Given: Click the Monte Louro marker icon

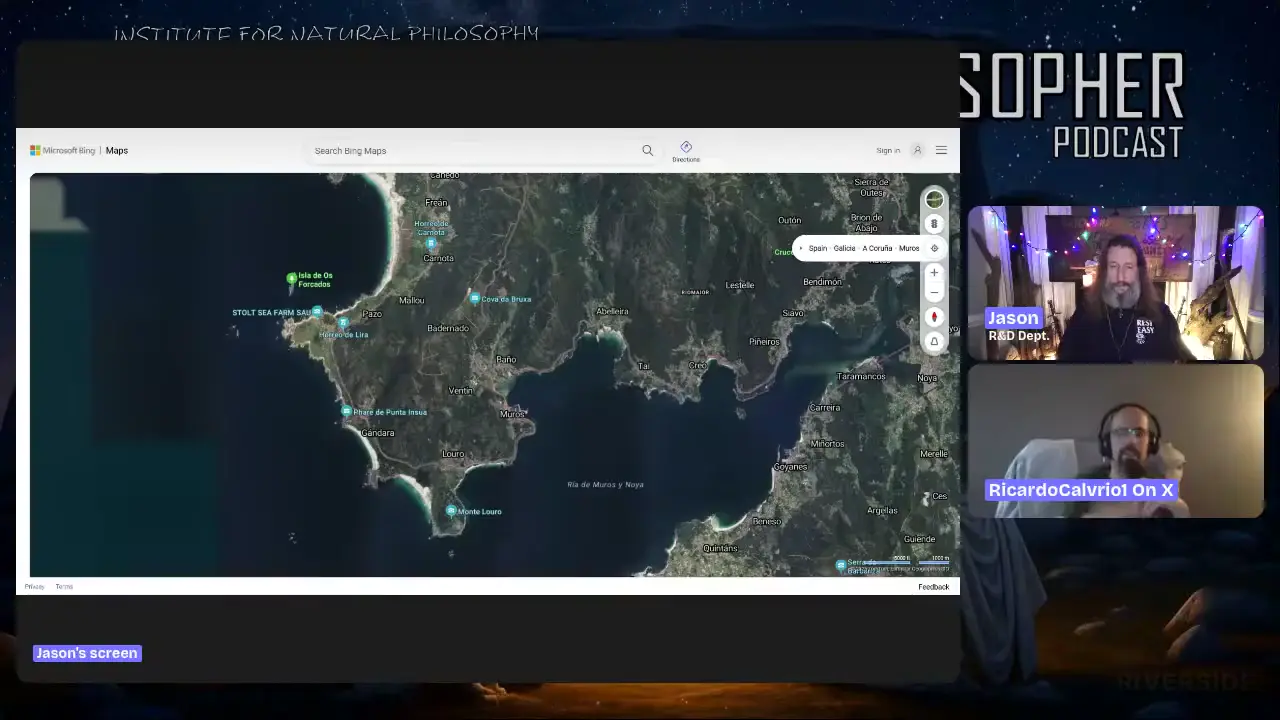Looking at the screenshot, I should (x=451, y=511).
